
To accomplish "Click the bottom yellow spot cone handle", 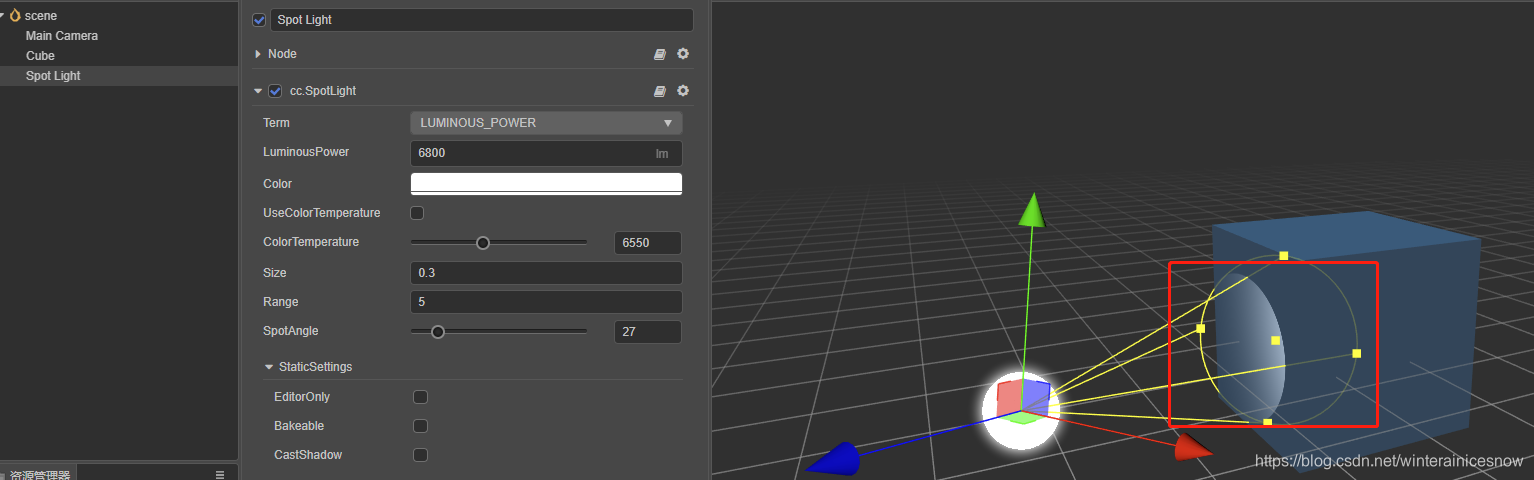I will tap(1268, 422).
